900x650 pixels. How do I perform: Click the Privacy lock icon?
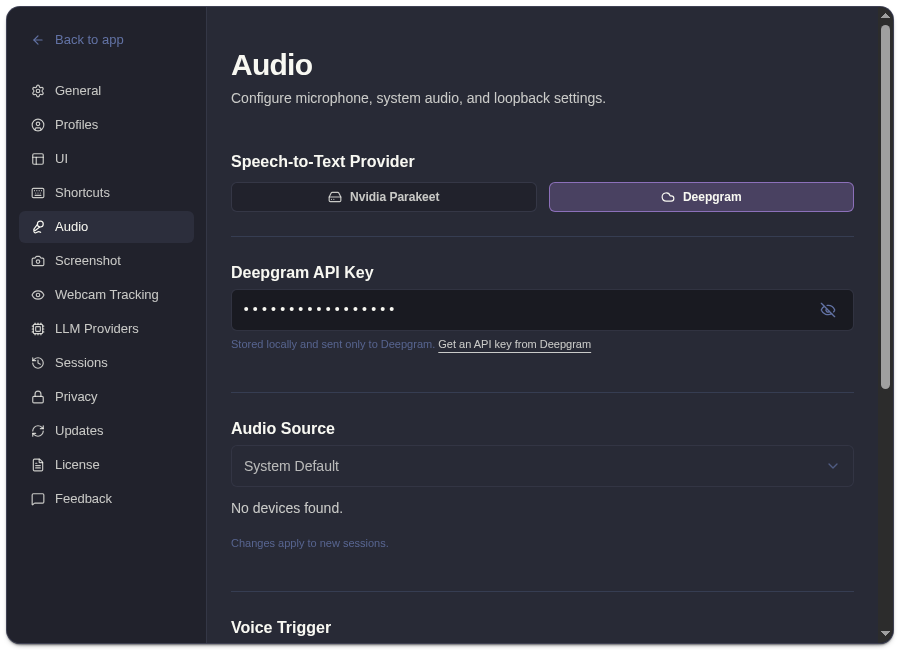38,397
